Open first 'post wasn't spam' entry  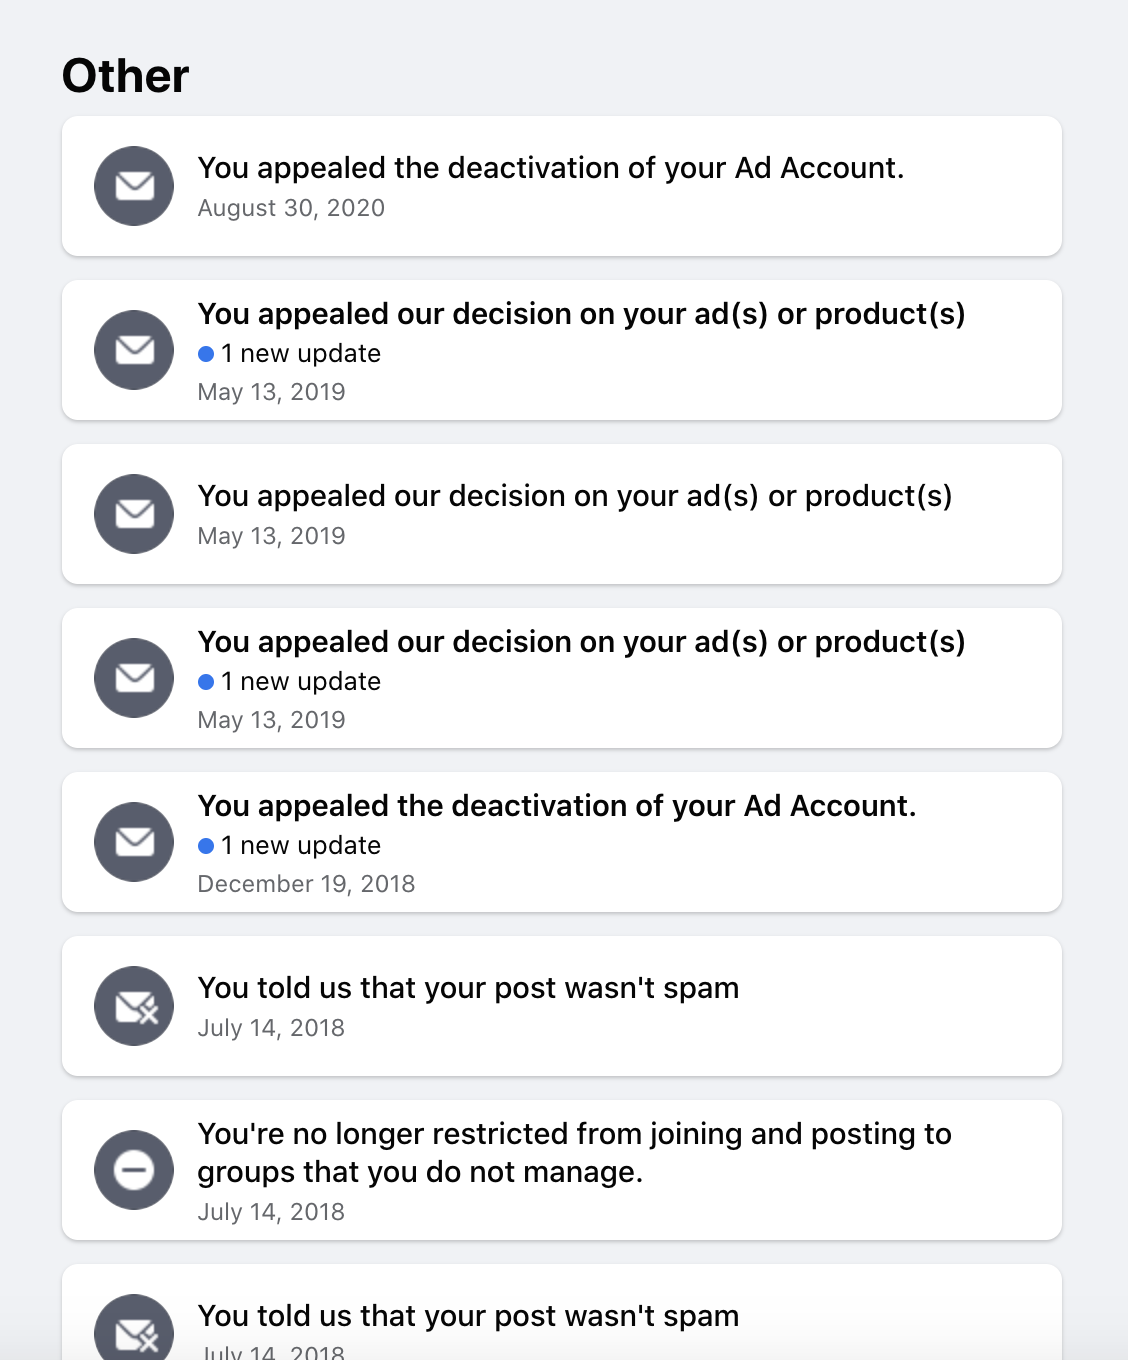click(562, 1006)
